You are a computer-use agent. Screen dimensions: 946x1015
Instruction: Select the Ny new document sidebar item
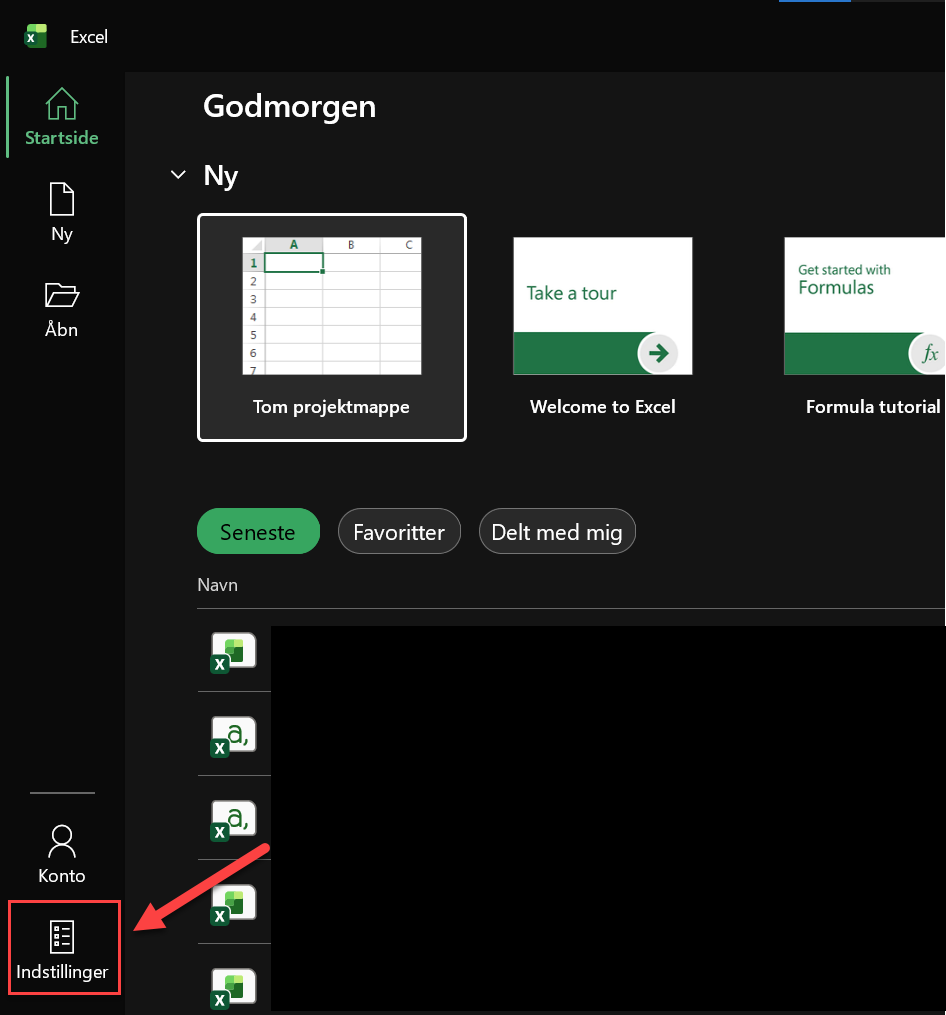point(62,212)
